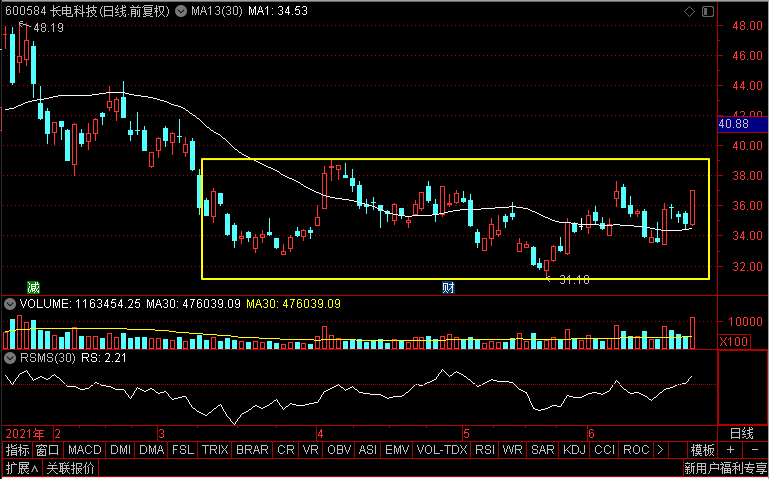The width and height of the screenshot is (770, 479).
Task: Click the 新用户福利专享 promotion link
Action: [x=725, y=468]
